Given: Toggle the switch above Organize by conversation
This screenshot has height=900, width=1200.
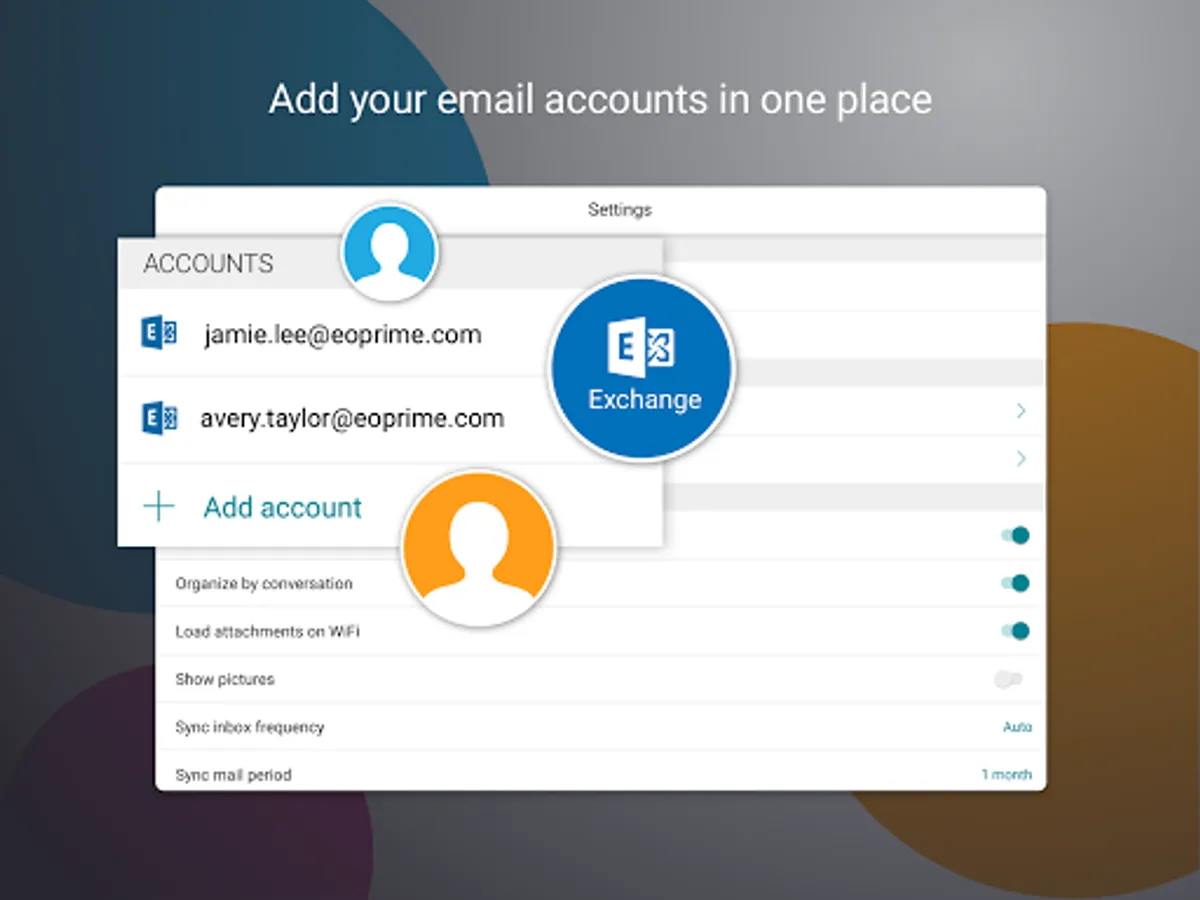Looking at the screenshot, I should point(1015,535).
